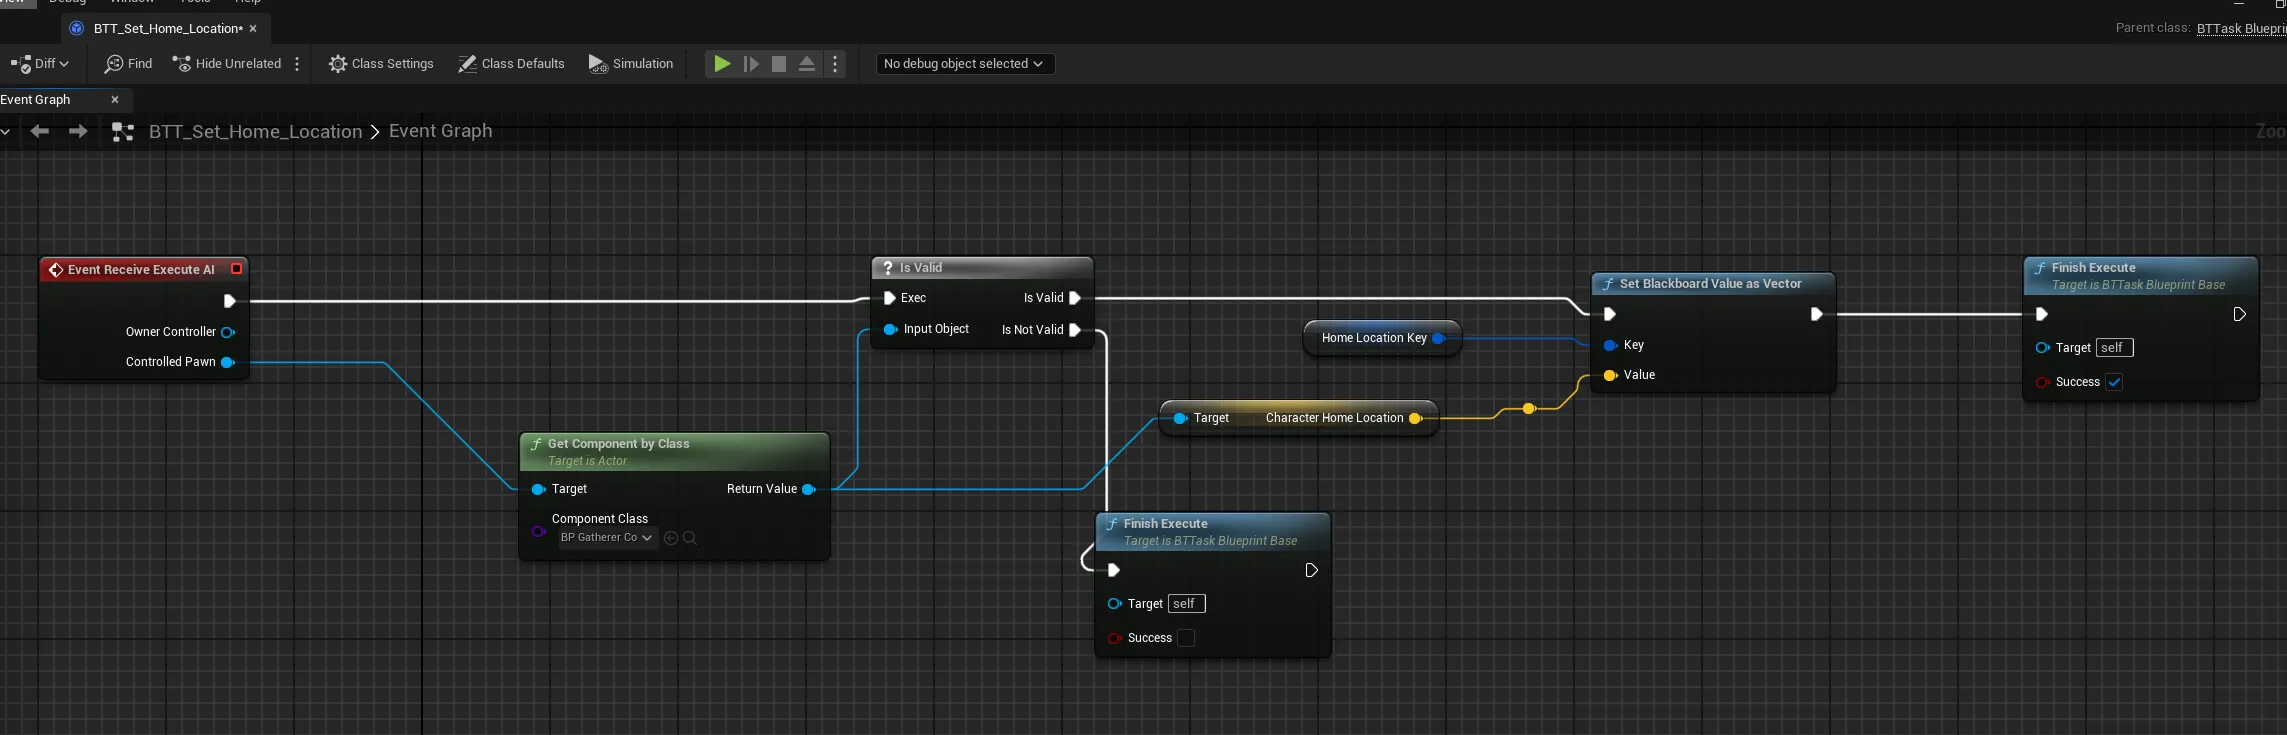
Task: Click the Owner Controller output pin
Action: coord(228,332)
